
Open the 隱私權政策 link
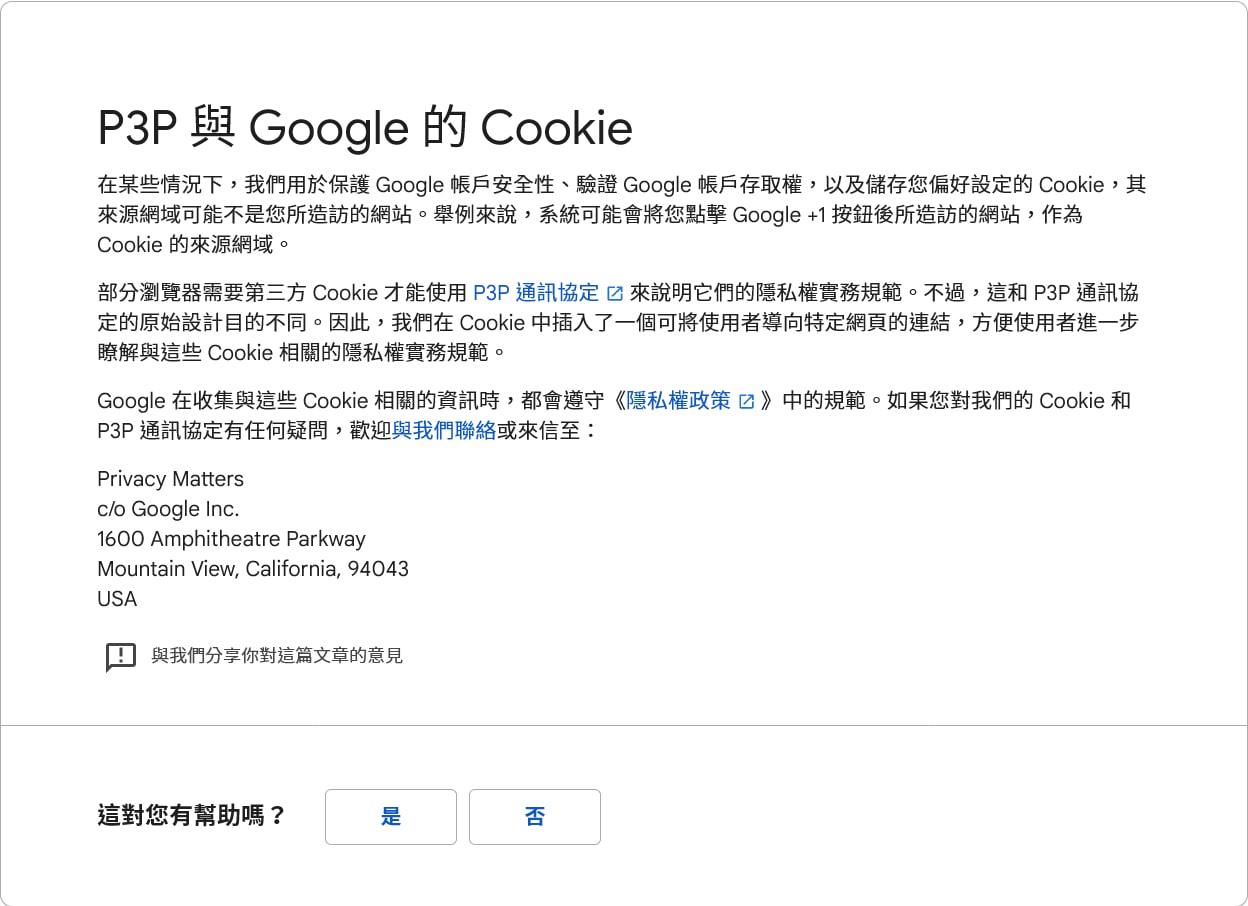tap(679, 401)
